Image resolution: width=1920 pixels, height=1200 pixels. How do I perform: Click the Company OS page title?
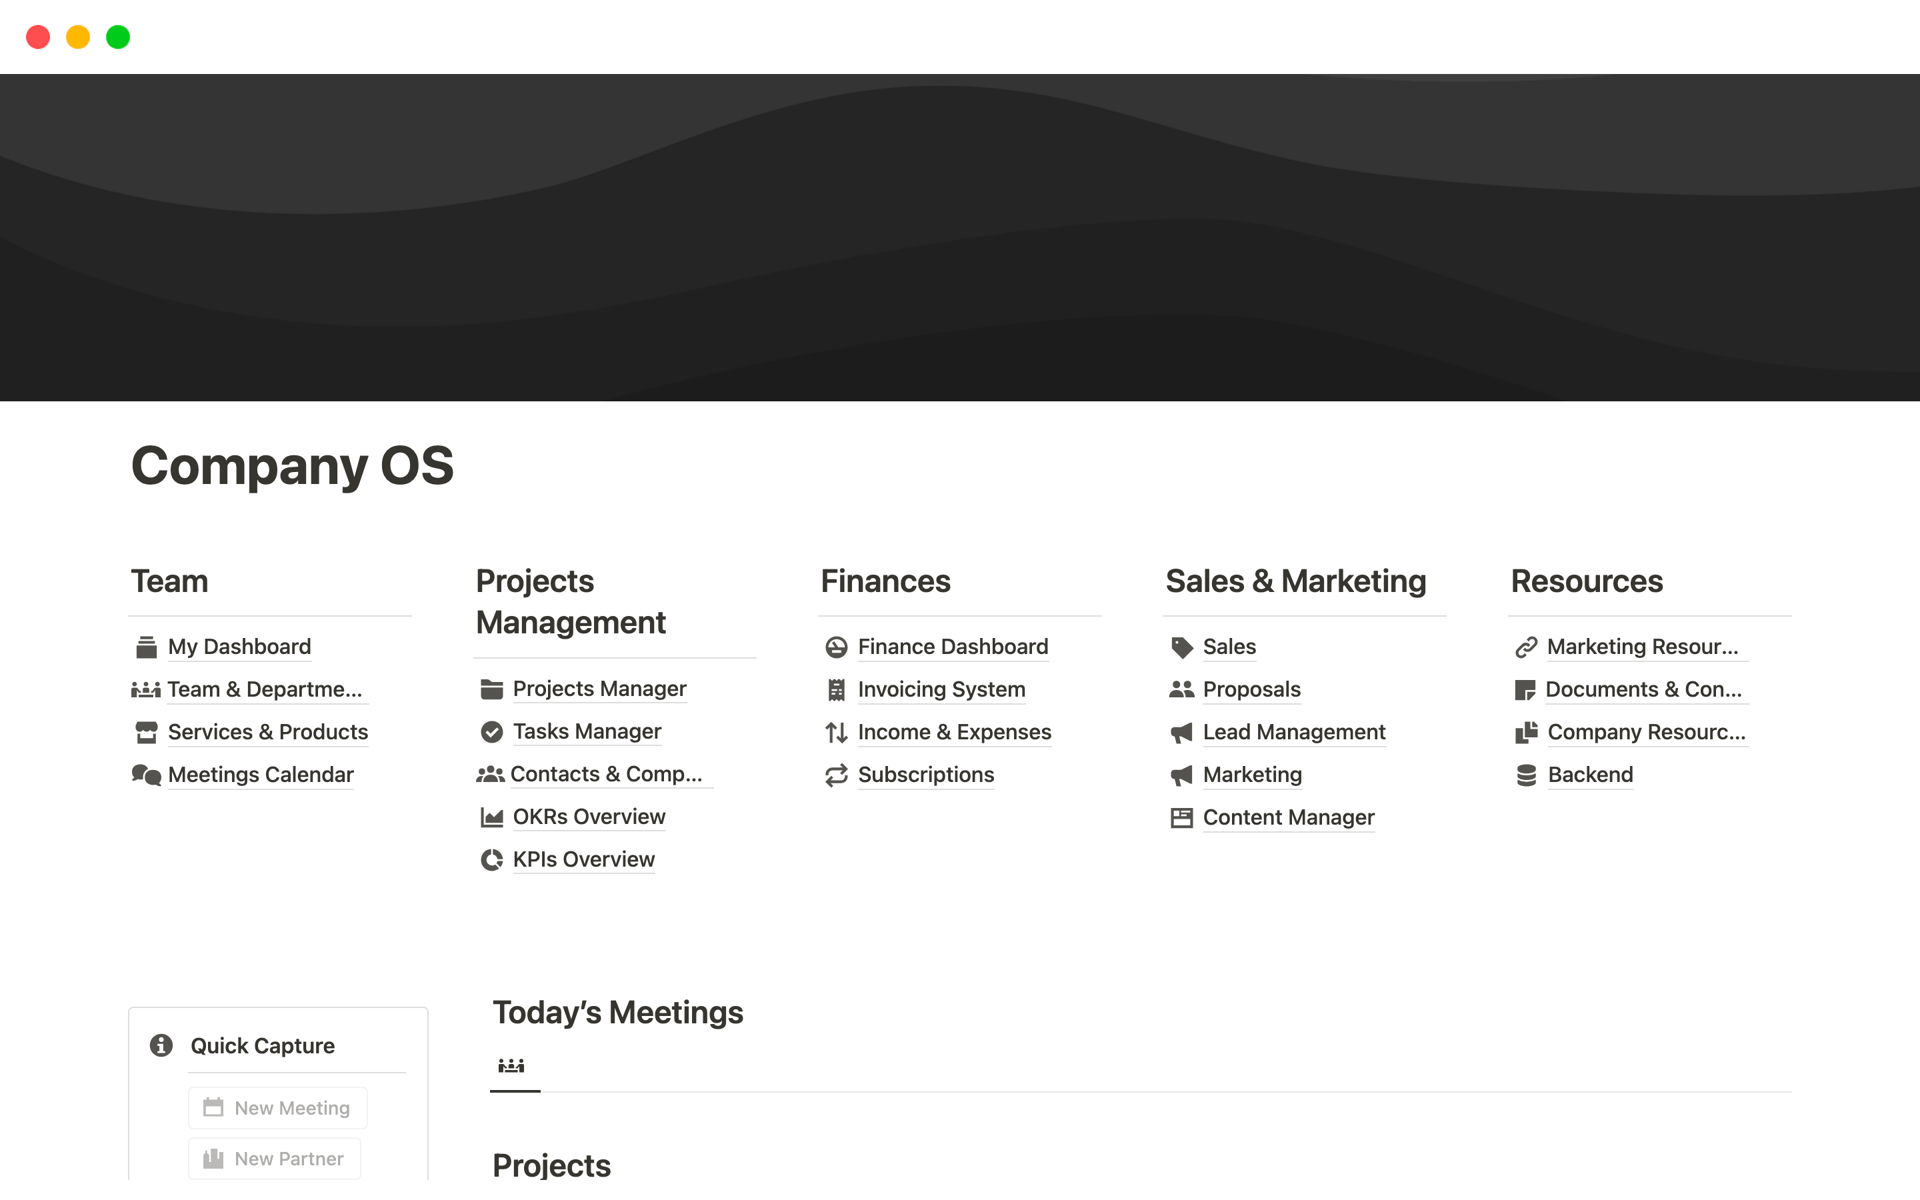[x=292, y=466]
